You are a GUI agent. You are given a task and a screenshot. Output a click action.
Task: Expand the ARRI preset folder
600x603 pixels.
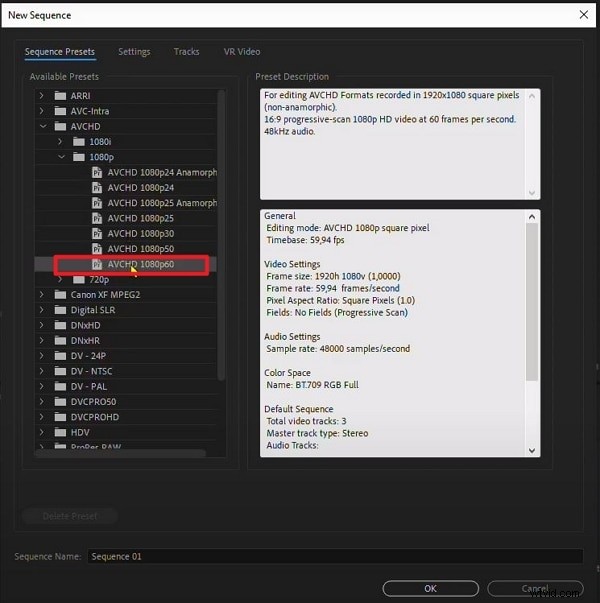[x=42, y=95]
